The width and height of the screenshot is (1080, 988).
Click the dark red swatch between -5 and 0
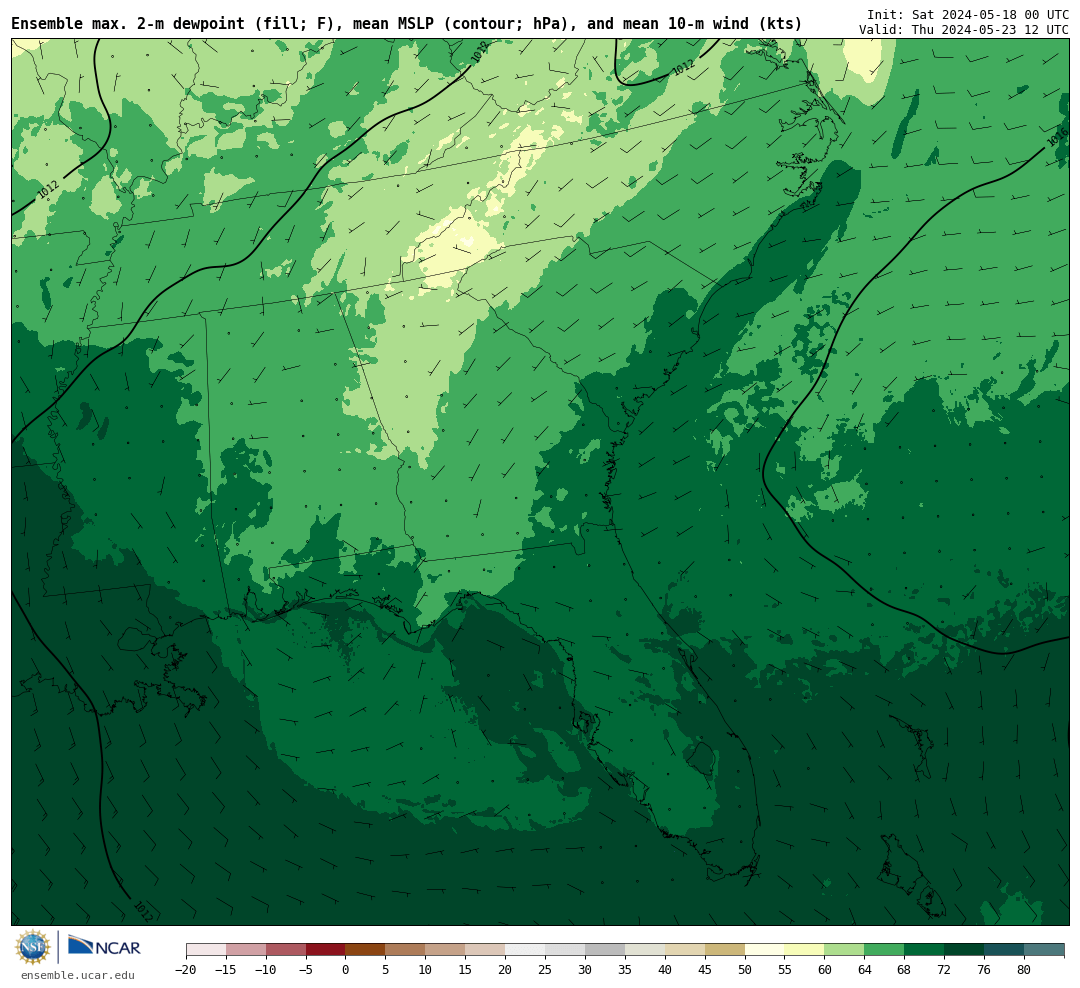tap(325, 949)
